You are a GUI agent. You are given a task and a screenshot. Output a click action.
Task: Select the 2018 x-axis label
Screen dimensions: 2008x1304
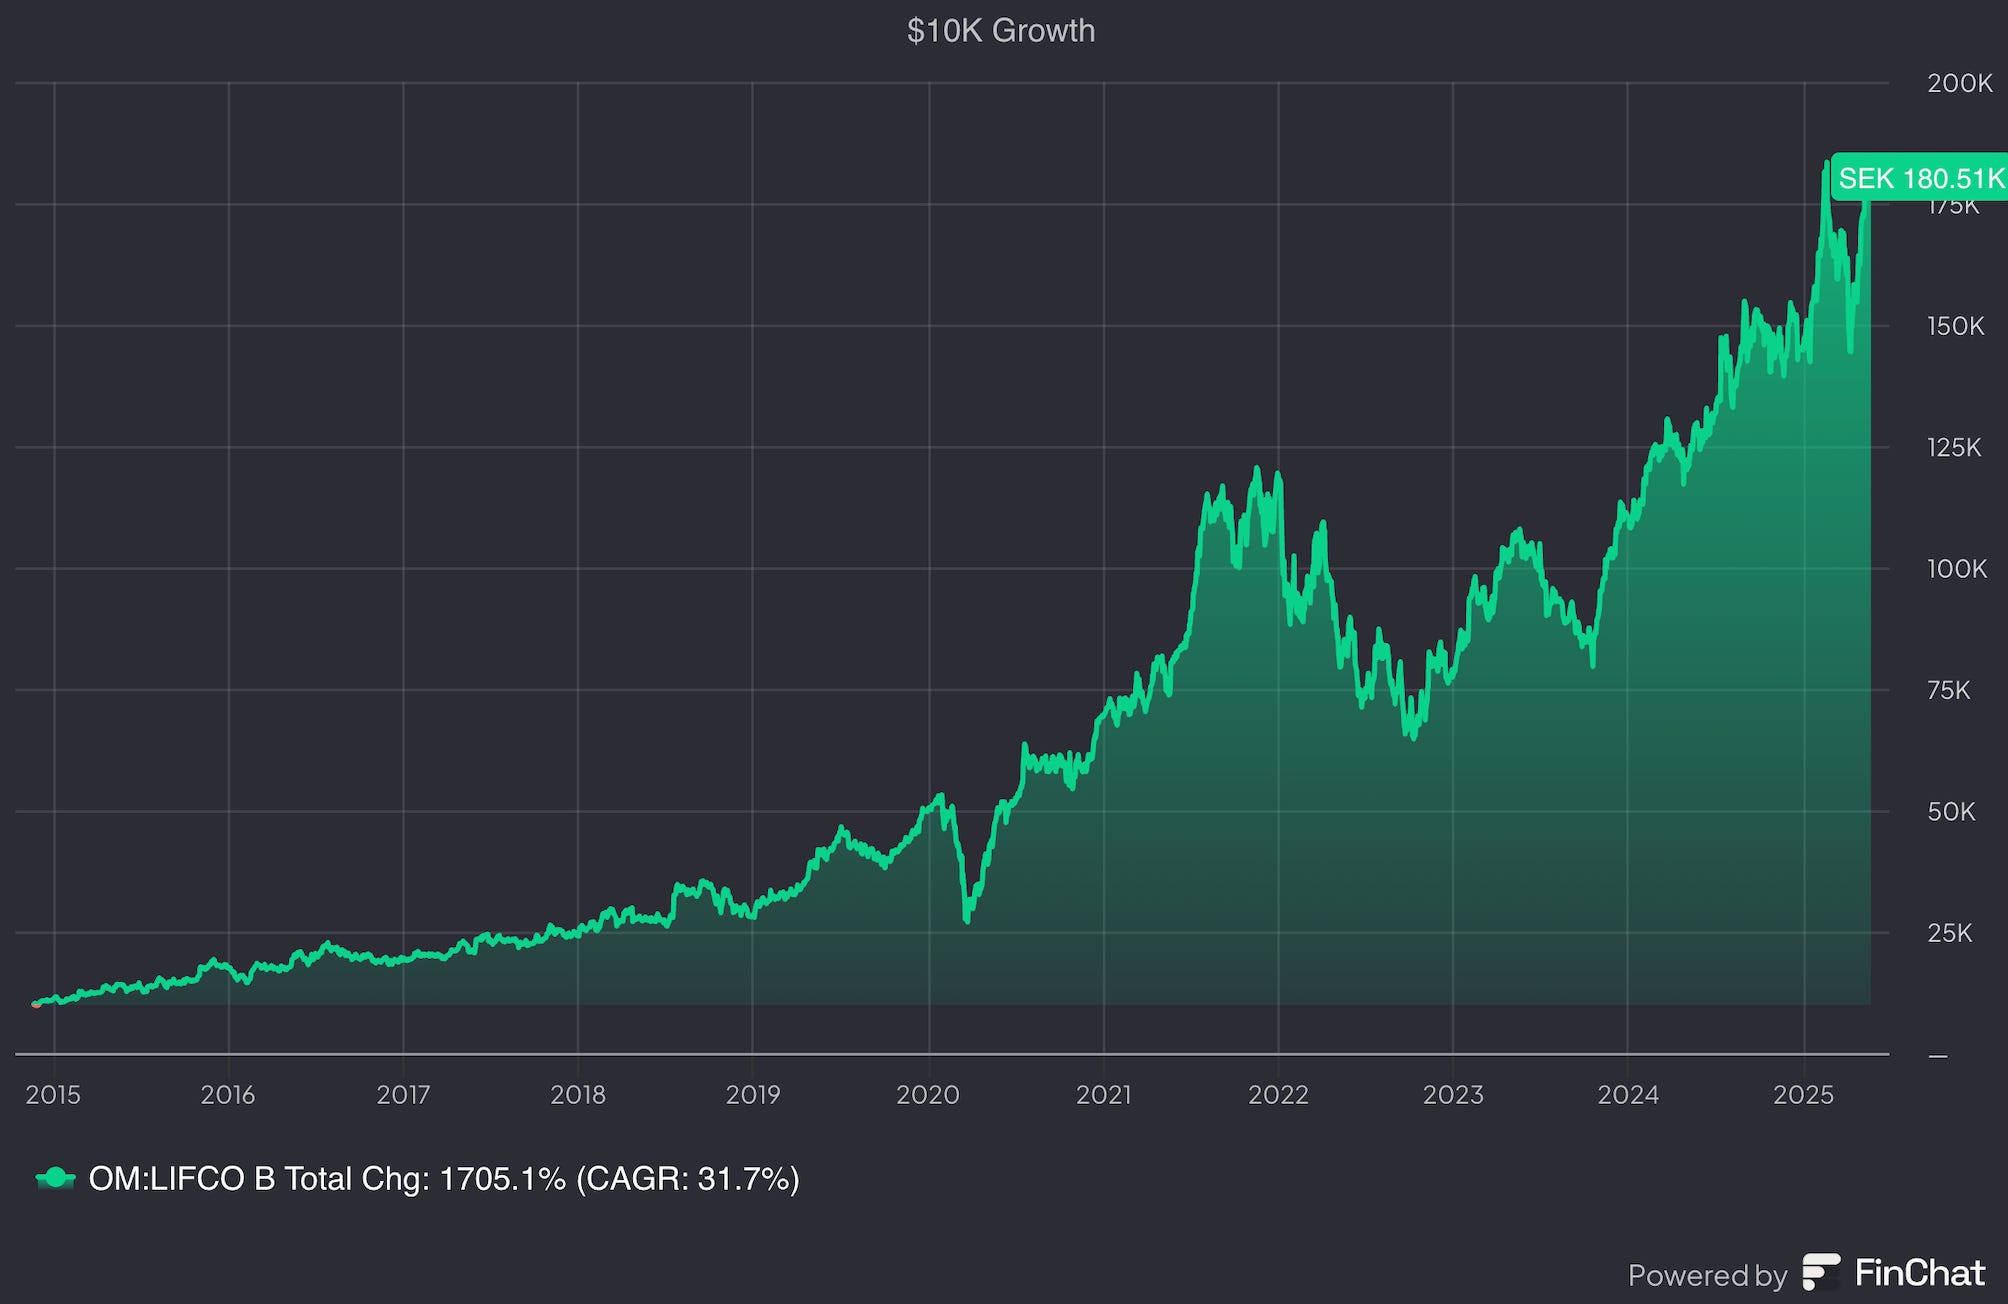click(x=578, y=1094)
